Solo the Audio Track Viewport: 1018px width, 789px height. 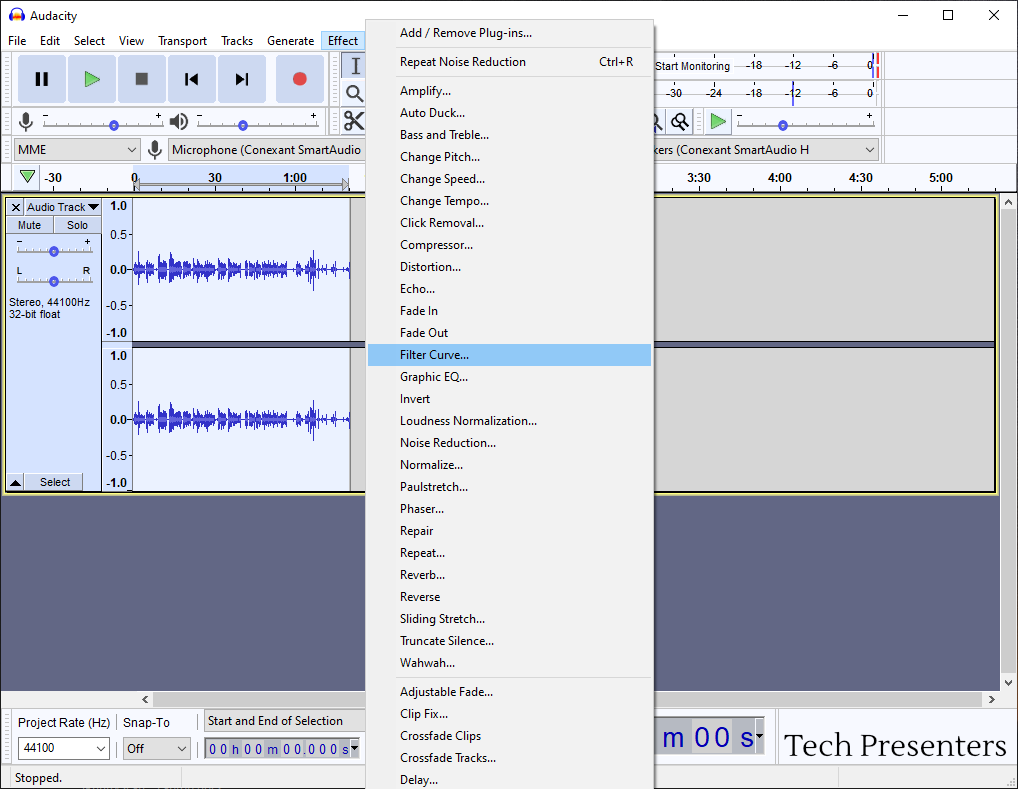point(77,225)
